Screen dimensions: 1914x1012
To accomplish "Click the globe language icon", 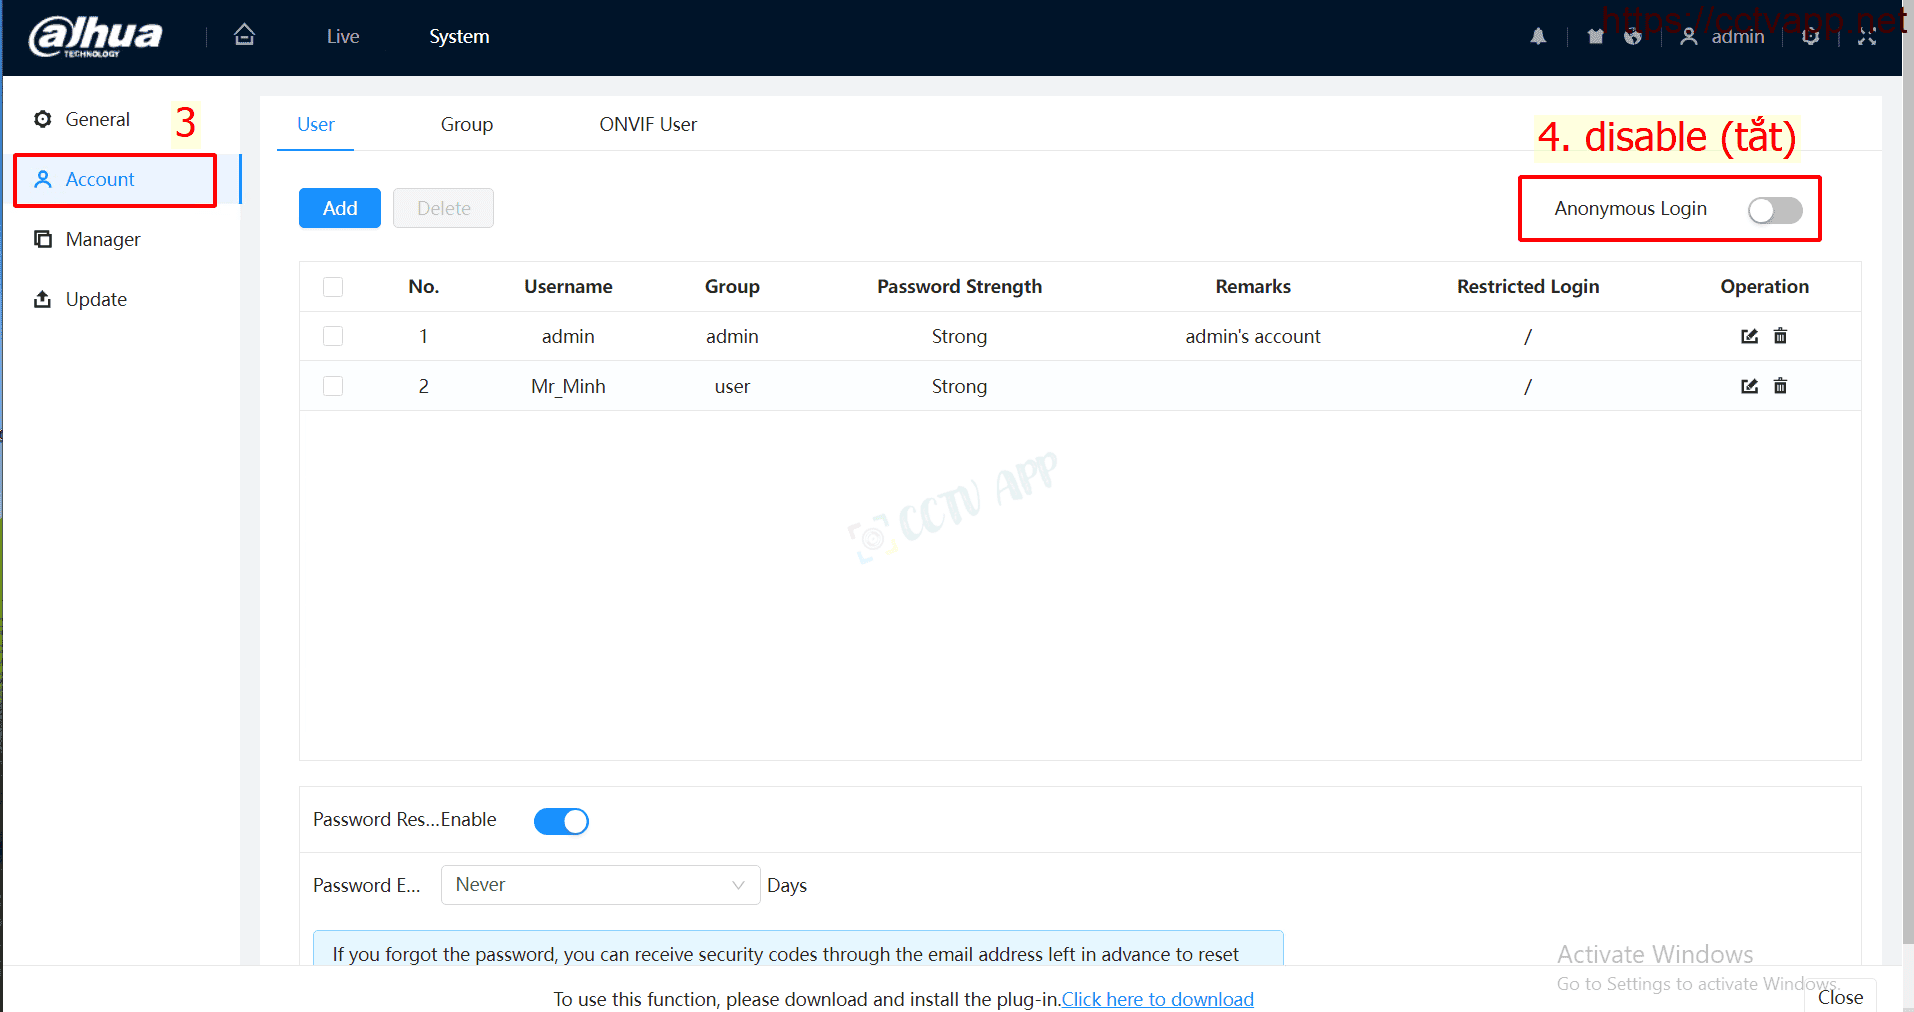I will (x=1633, y=37).
